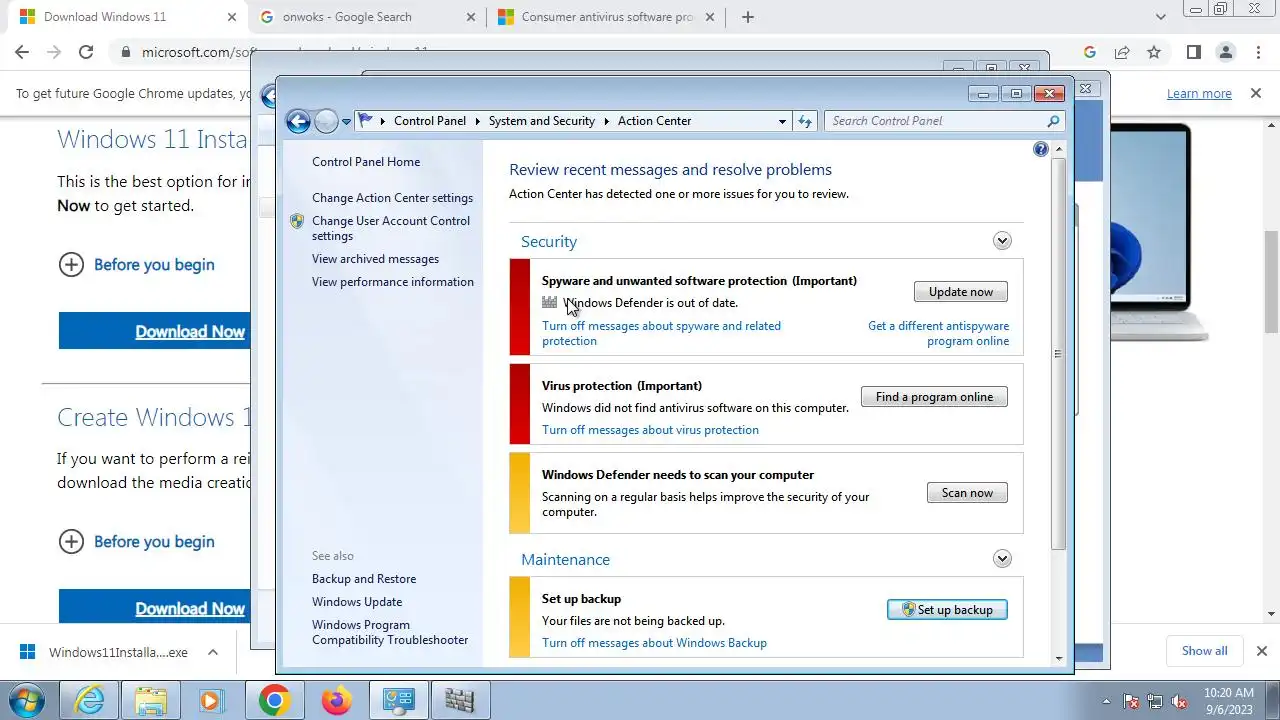Click Show all downloads button
1280x720 pixels.
1204,651
